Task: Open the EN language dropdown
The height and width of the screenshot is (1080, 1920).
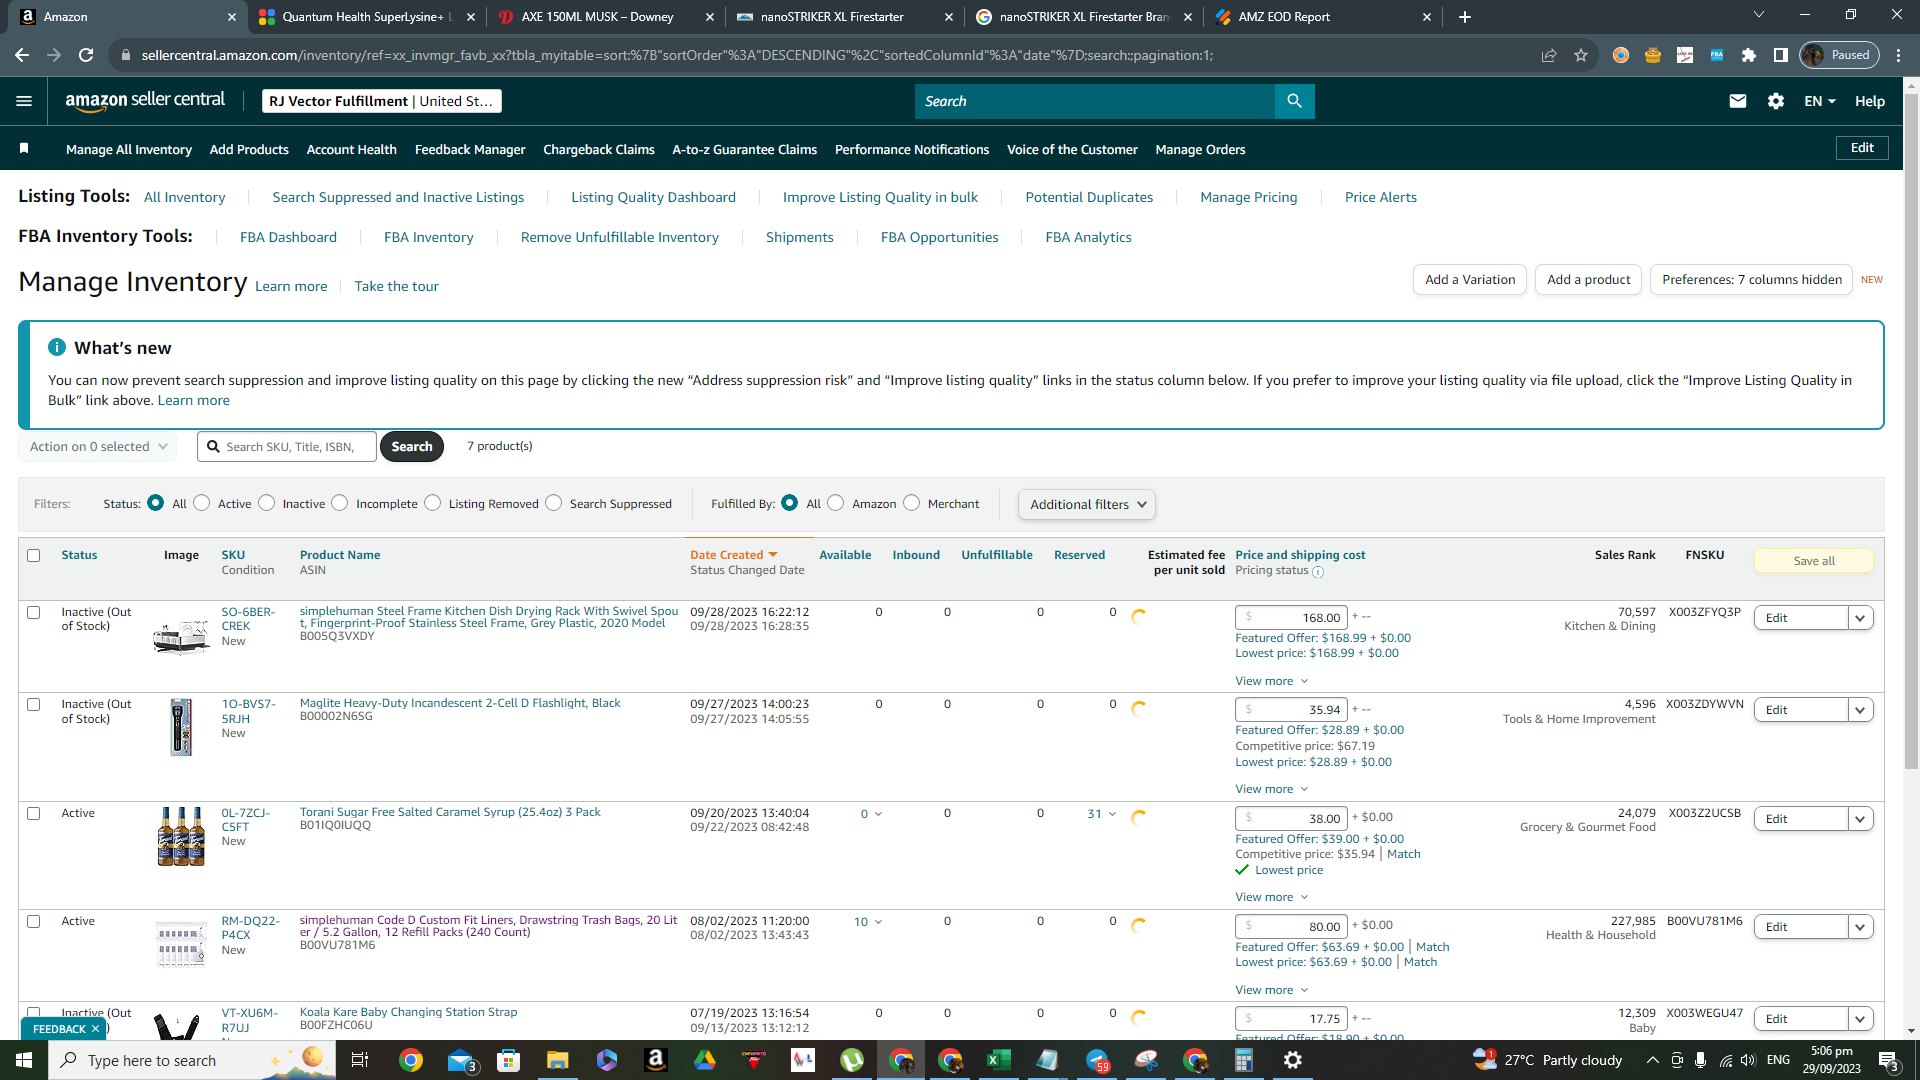Action: click(1820, 101)
